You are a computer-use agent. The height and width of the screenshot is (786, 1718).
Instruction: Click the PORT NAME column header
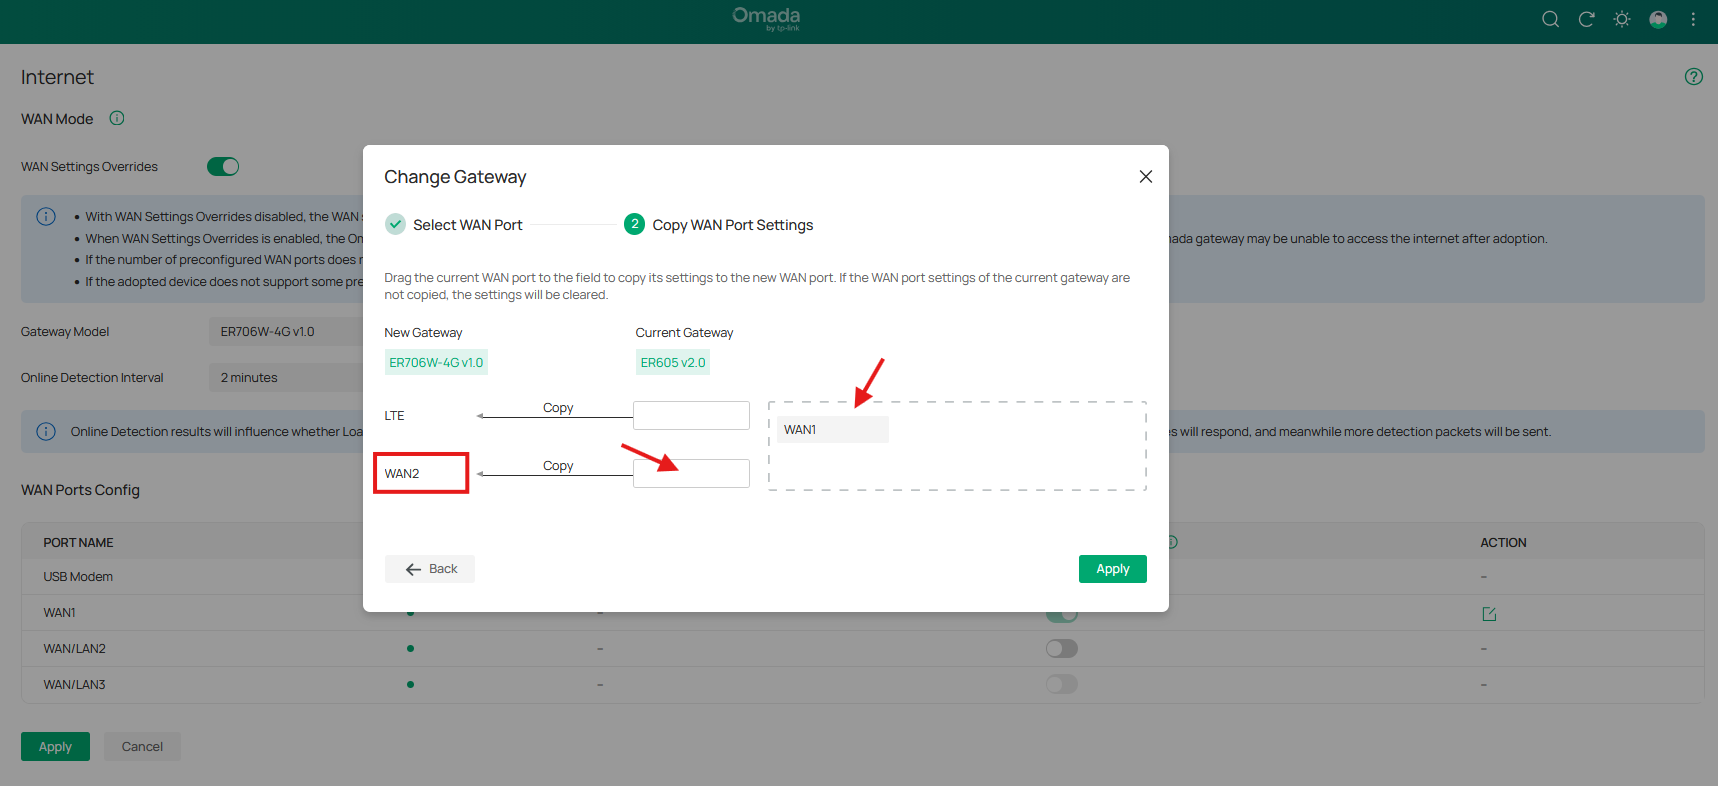click(78, 542)
